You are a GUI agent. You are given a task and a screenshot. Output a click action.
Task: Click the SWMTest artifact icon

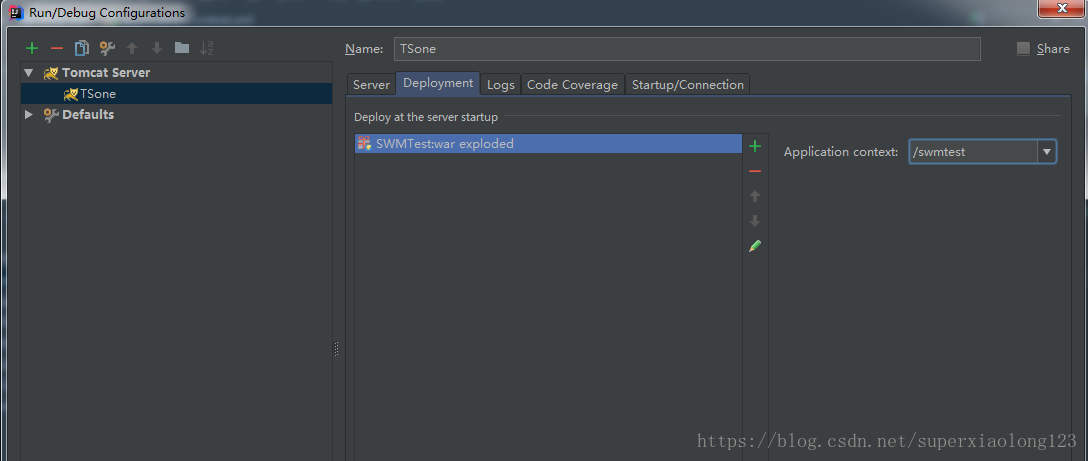pyautogui.click(x=364, y=144)
